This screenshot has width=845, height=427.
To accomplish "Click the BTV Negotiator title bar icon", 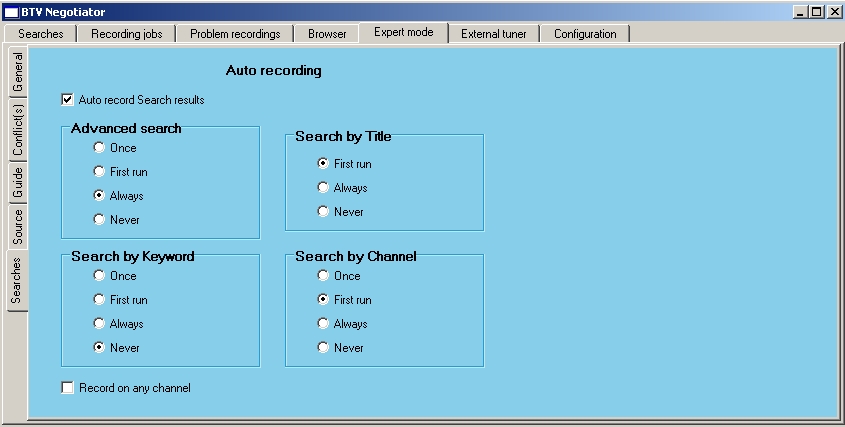I will point(11,12).
